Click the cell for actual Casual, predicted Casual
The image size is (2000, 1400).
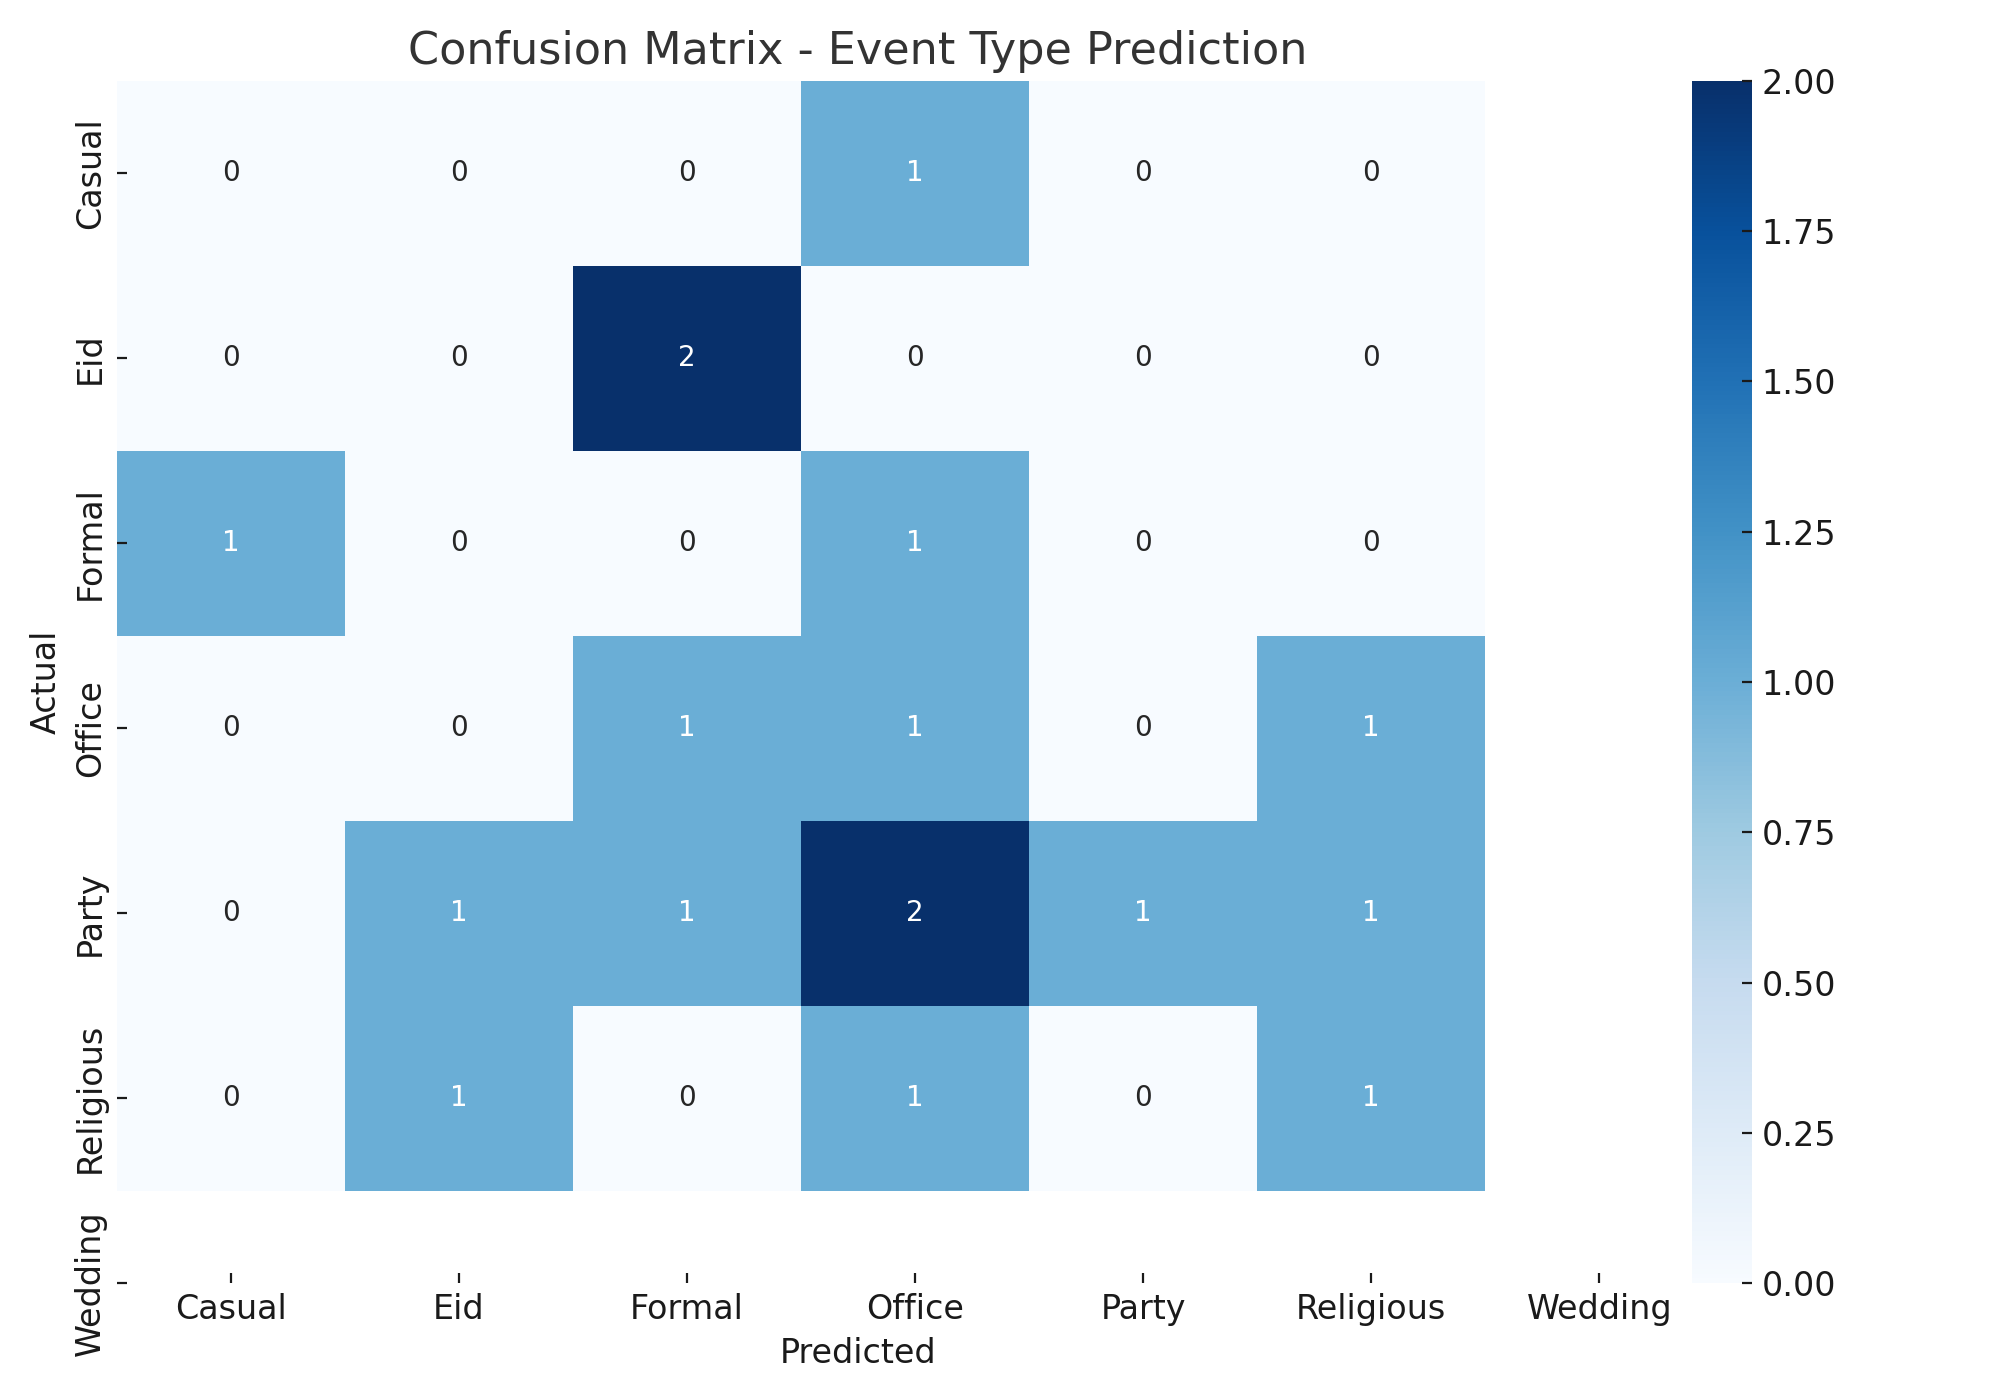coord(231,173)
